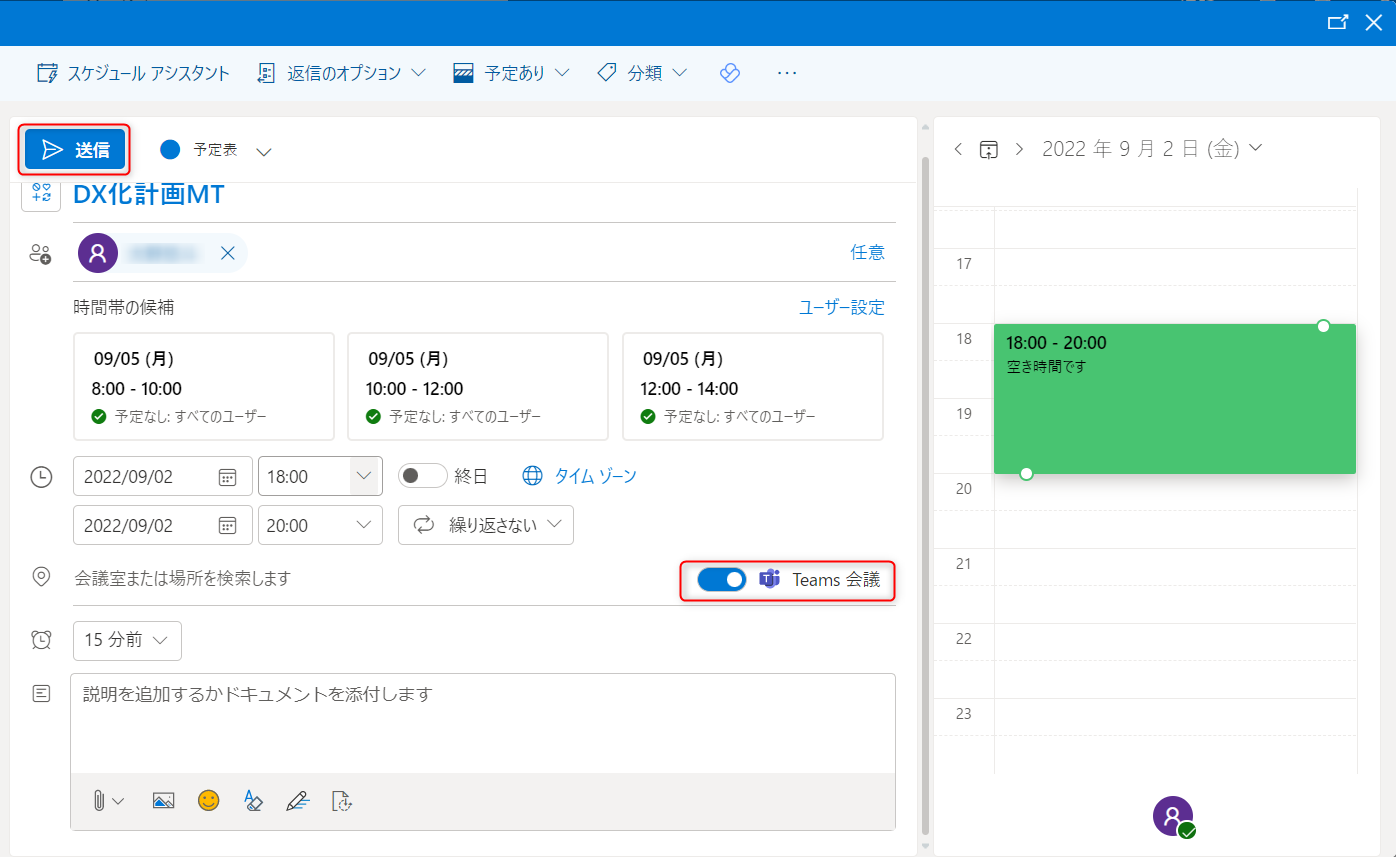Jump to today using calendar icon
Image resolution: width=1396 pixels, height=857 pixels.
988,149
